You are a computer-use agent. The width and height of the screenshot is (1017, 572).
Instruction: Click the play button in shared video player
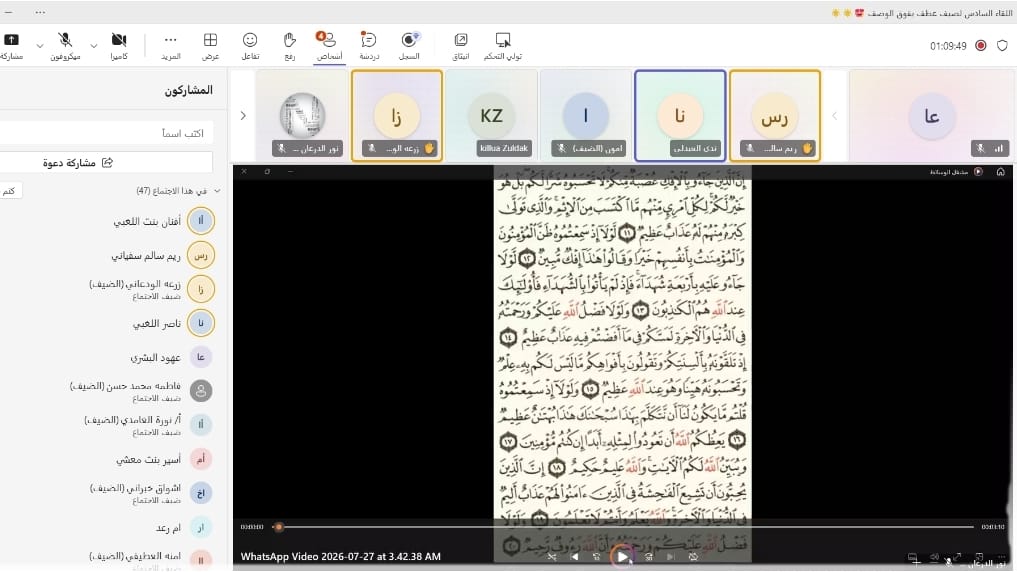coord(623,556)
